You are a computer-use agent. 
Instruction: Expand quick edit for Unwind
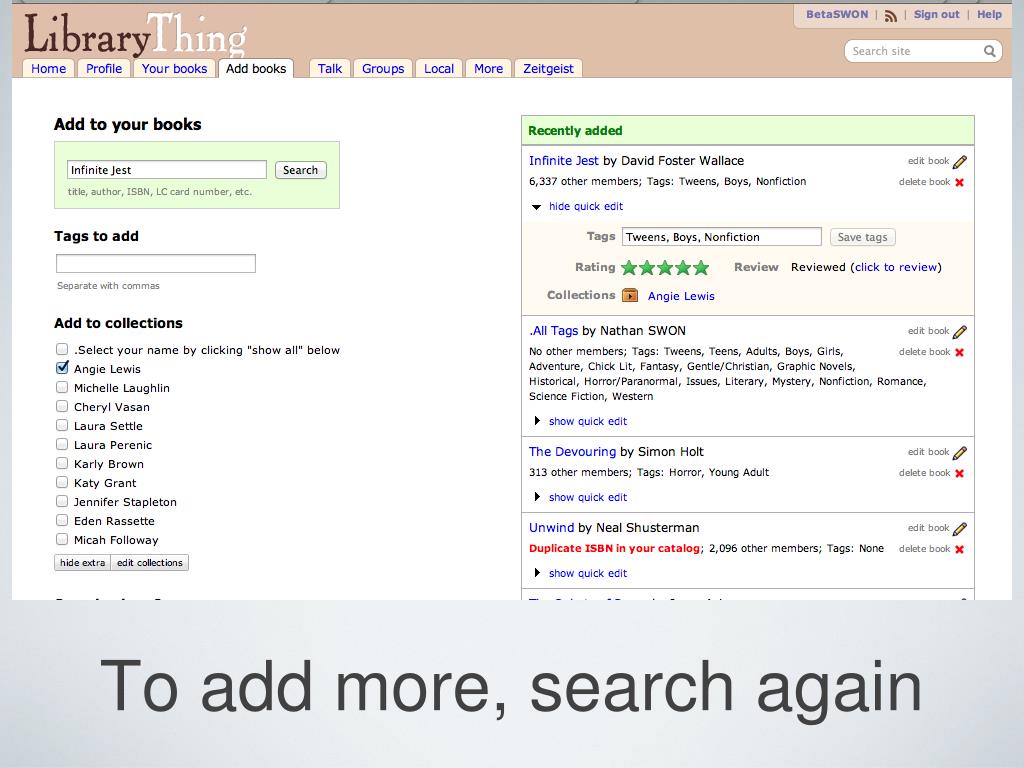588,573
